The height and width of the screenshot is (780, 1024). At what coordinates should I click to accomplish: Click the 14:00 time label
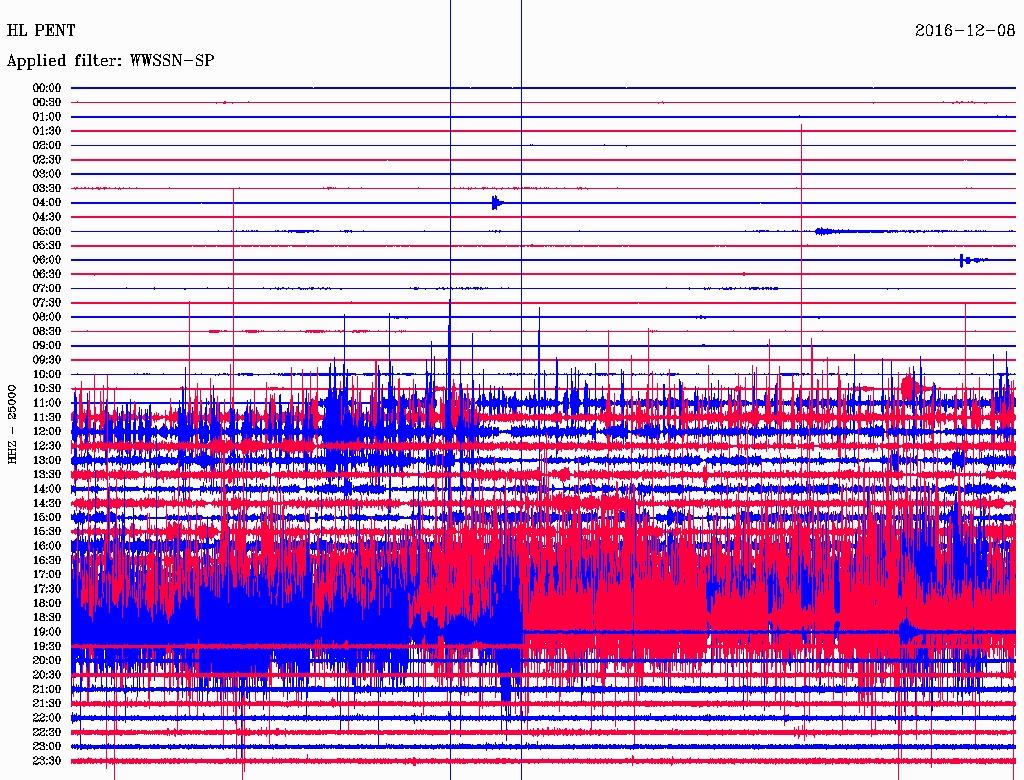coord(47,489)
